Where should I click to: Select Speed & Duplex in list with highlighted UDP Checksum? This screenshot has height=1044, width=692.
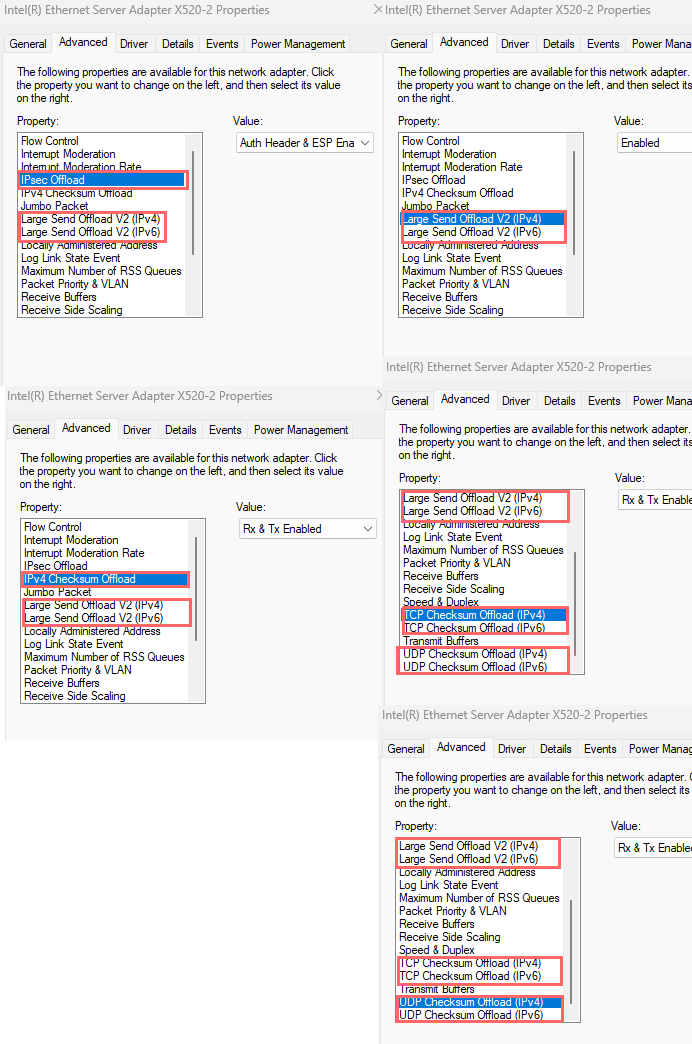pos(437,950)
